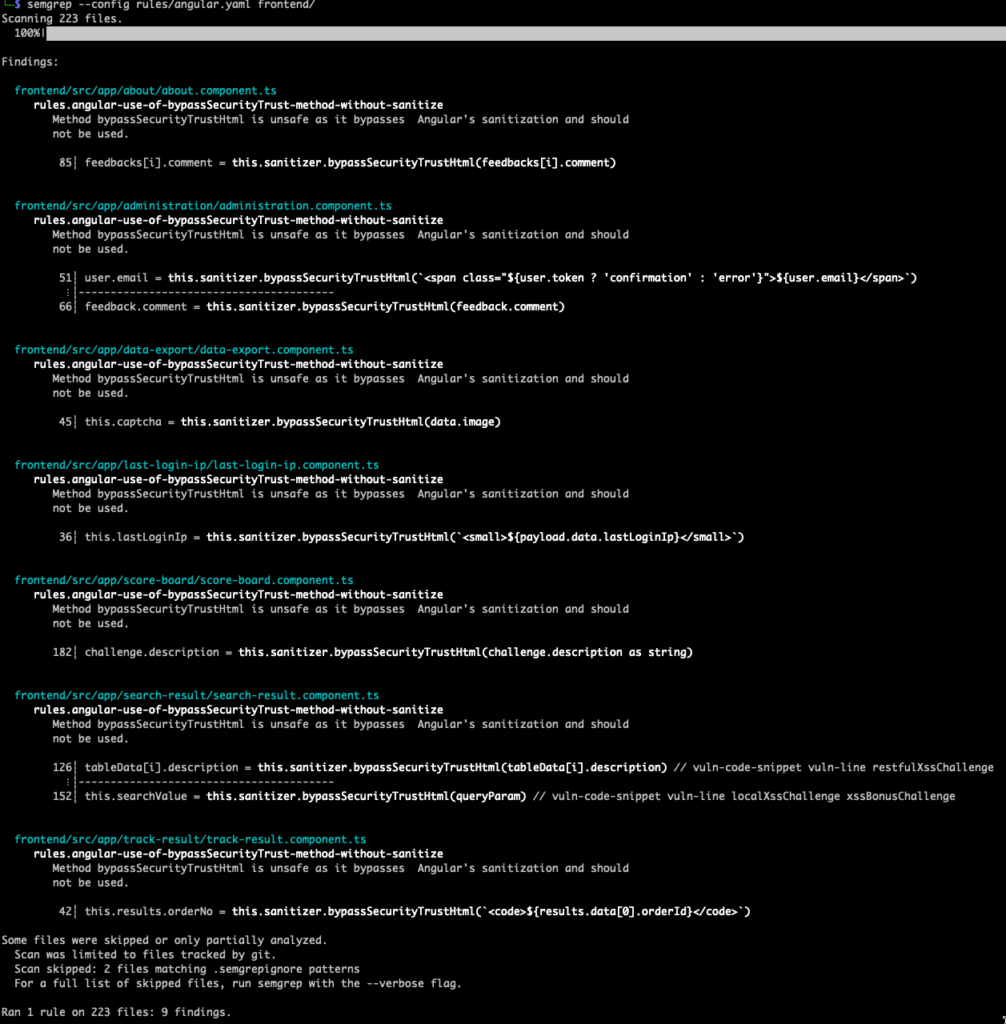Screen dimensions: 1006x1024
Task: Click rule name under search-result.component.ts
Action: pyautogui.click(x=238, y=710)
